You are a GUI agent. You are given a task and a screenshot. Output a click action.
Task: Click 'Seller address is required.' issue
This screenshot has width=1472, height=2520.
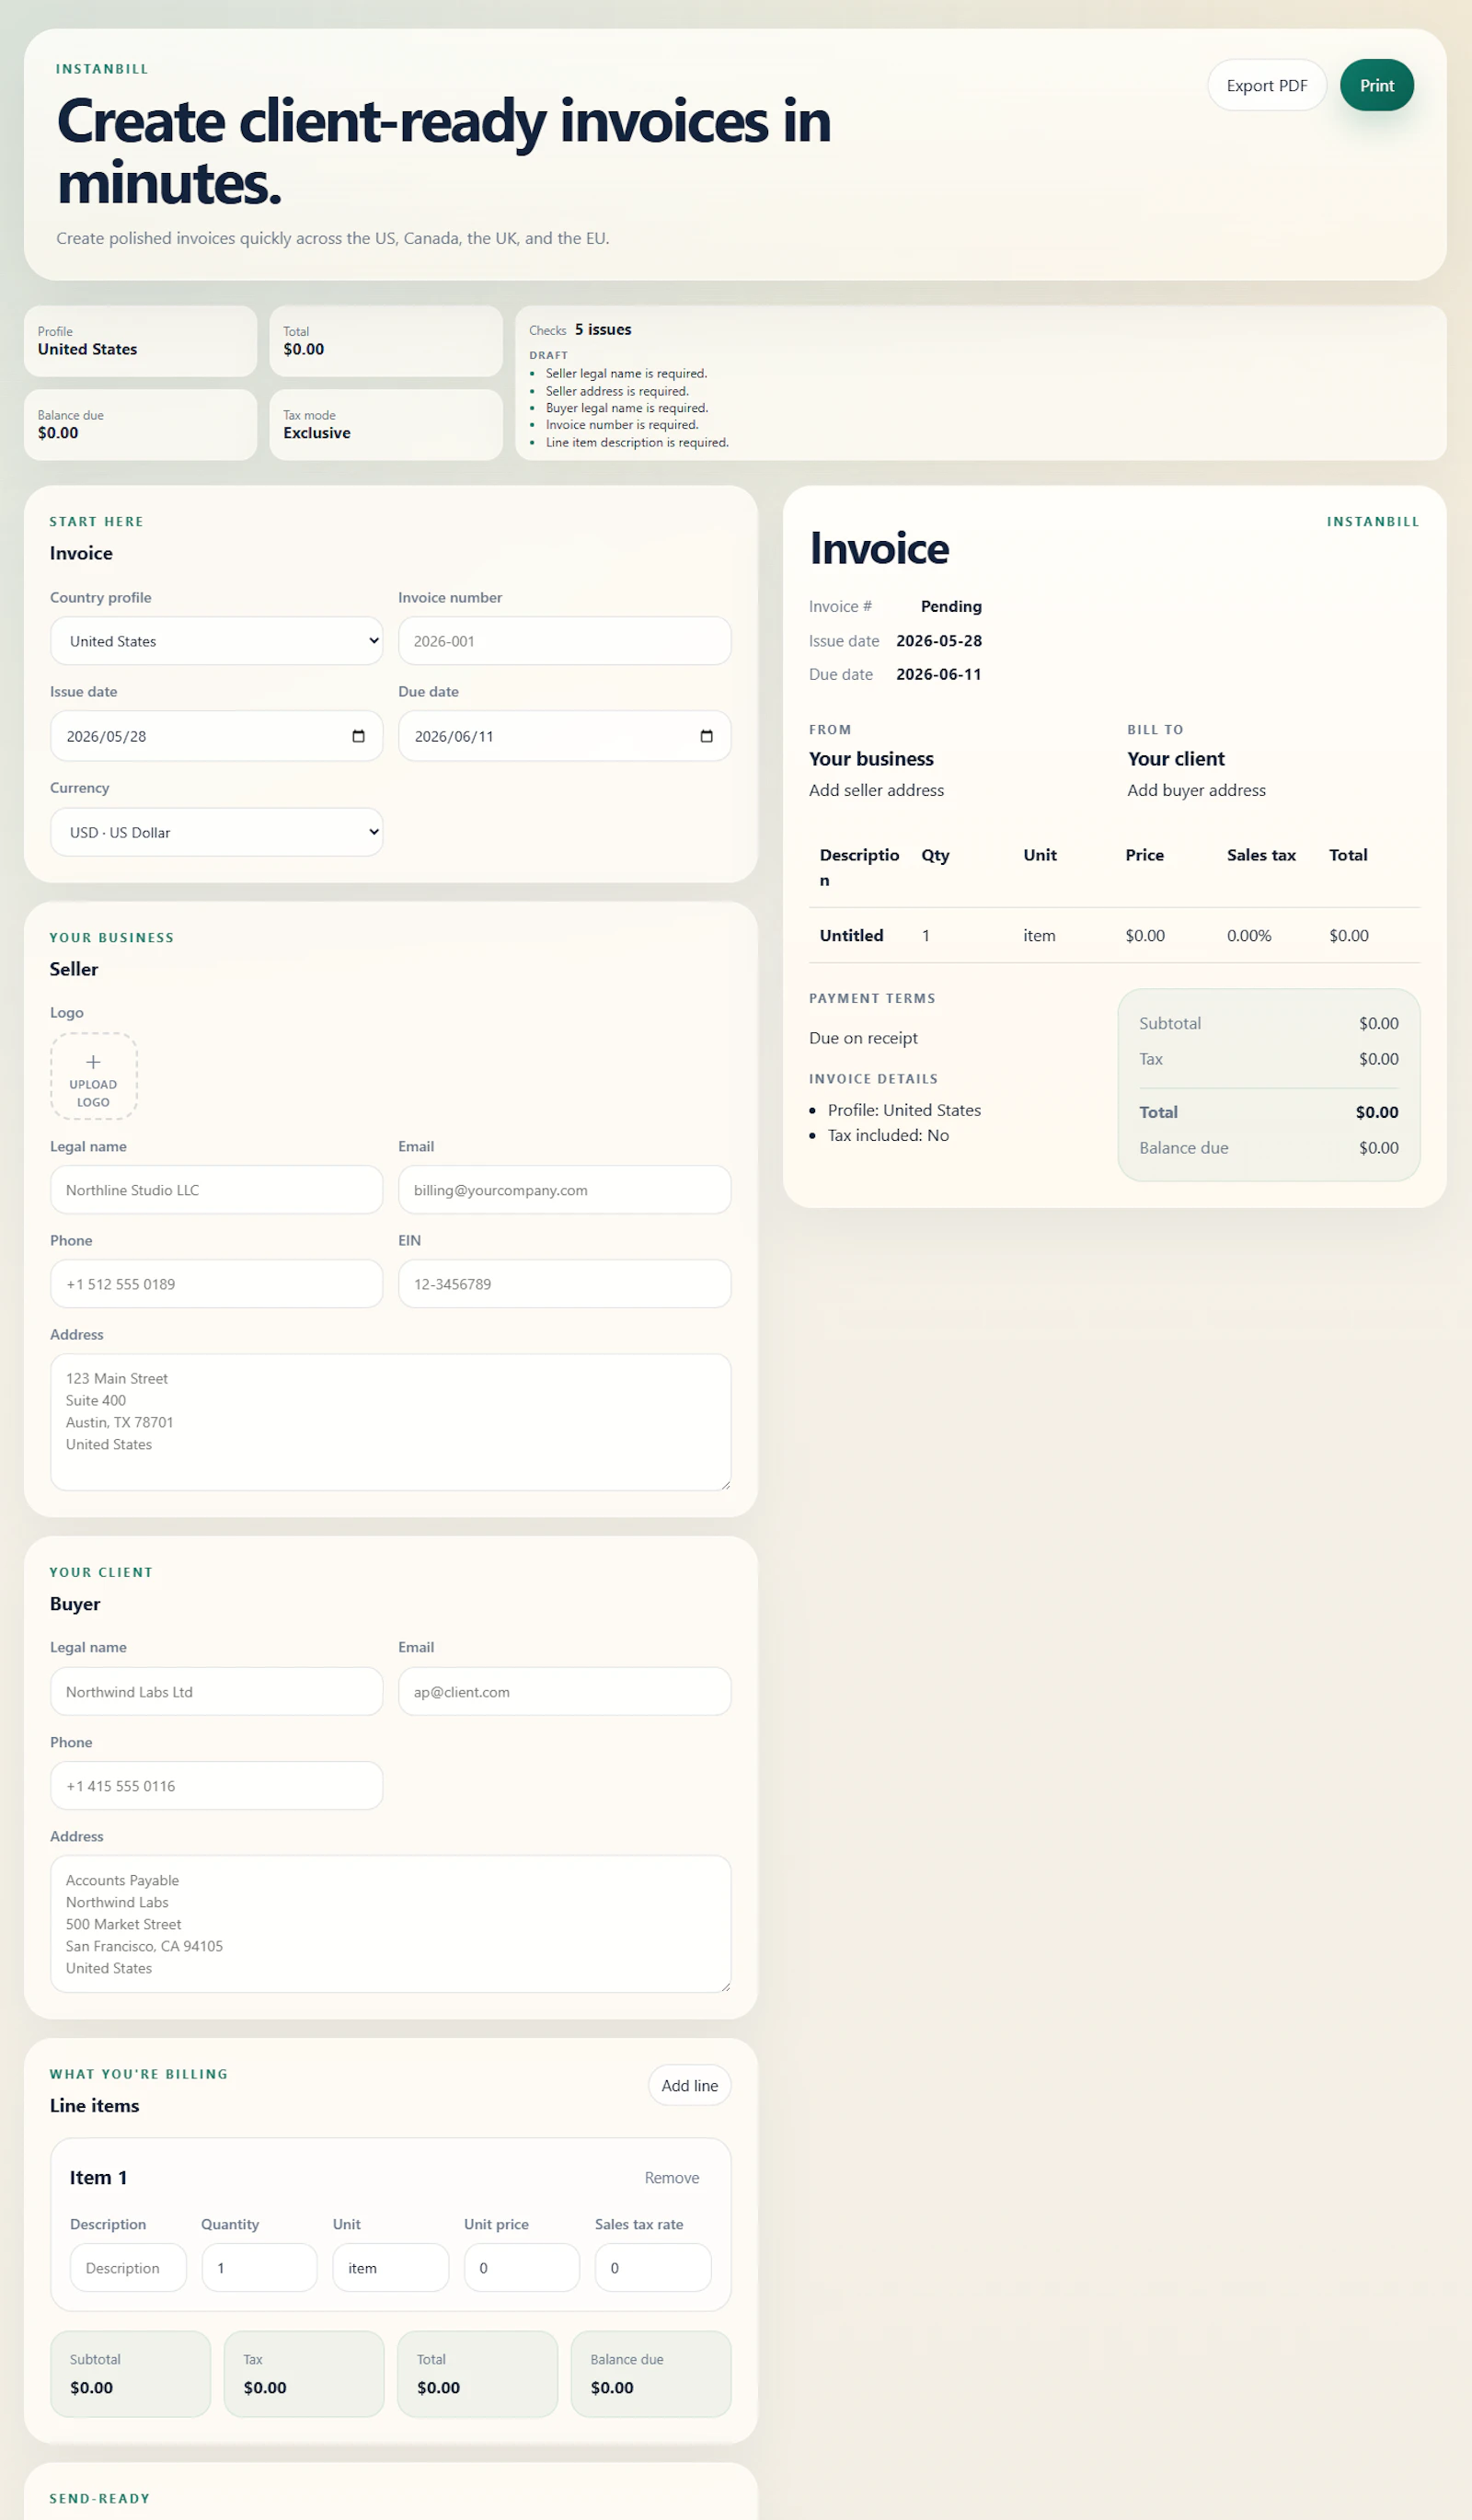click(617, 391)
